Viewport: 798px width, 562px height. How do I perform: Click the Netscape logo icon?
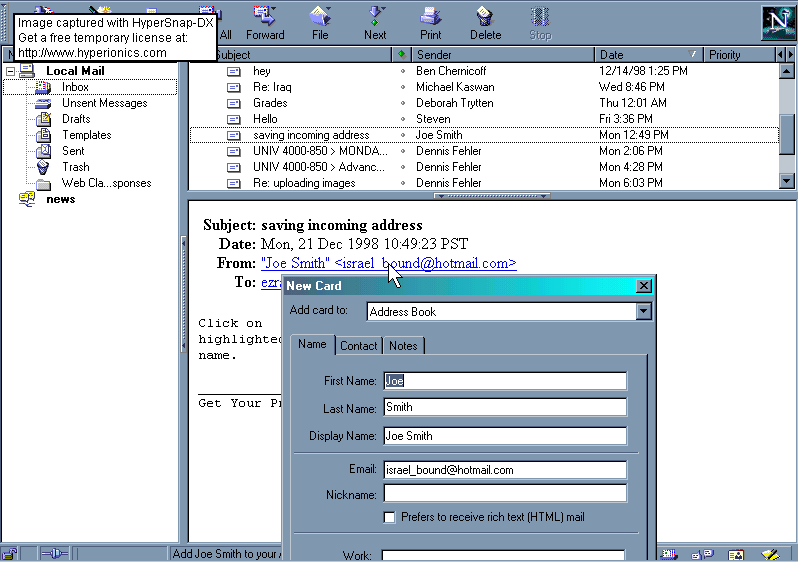click(x=776, y=22)
